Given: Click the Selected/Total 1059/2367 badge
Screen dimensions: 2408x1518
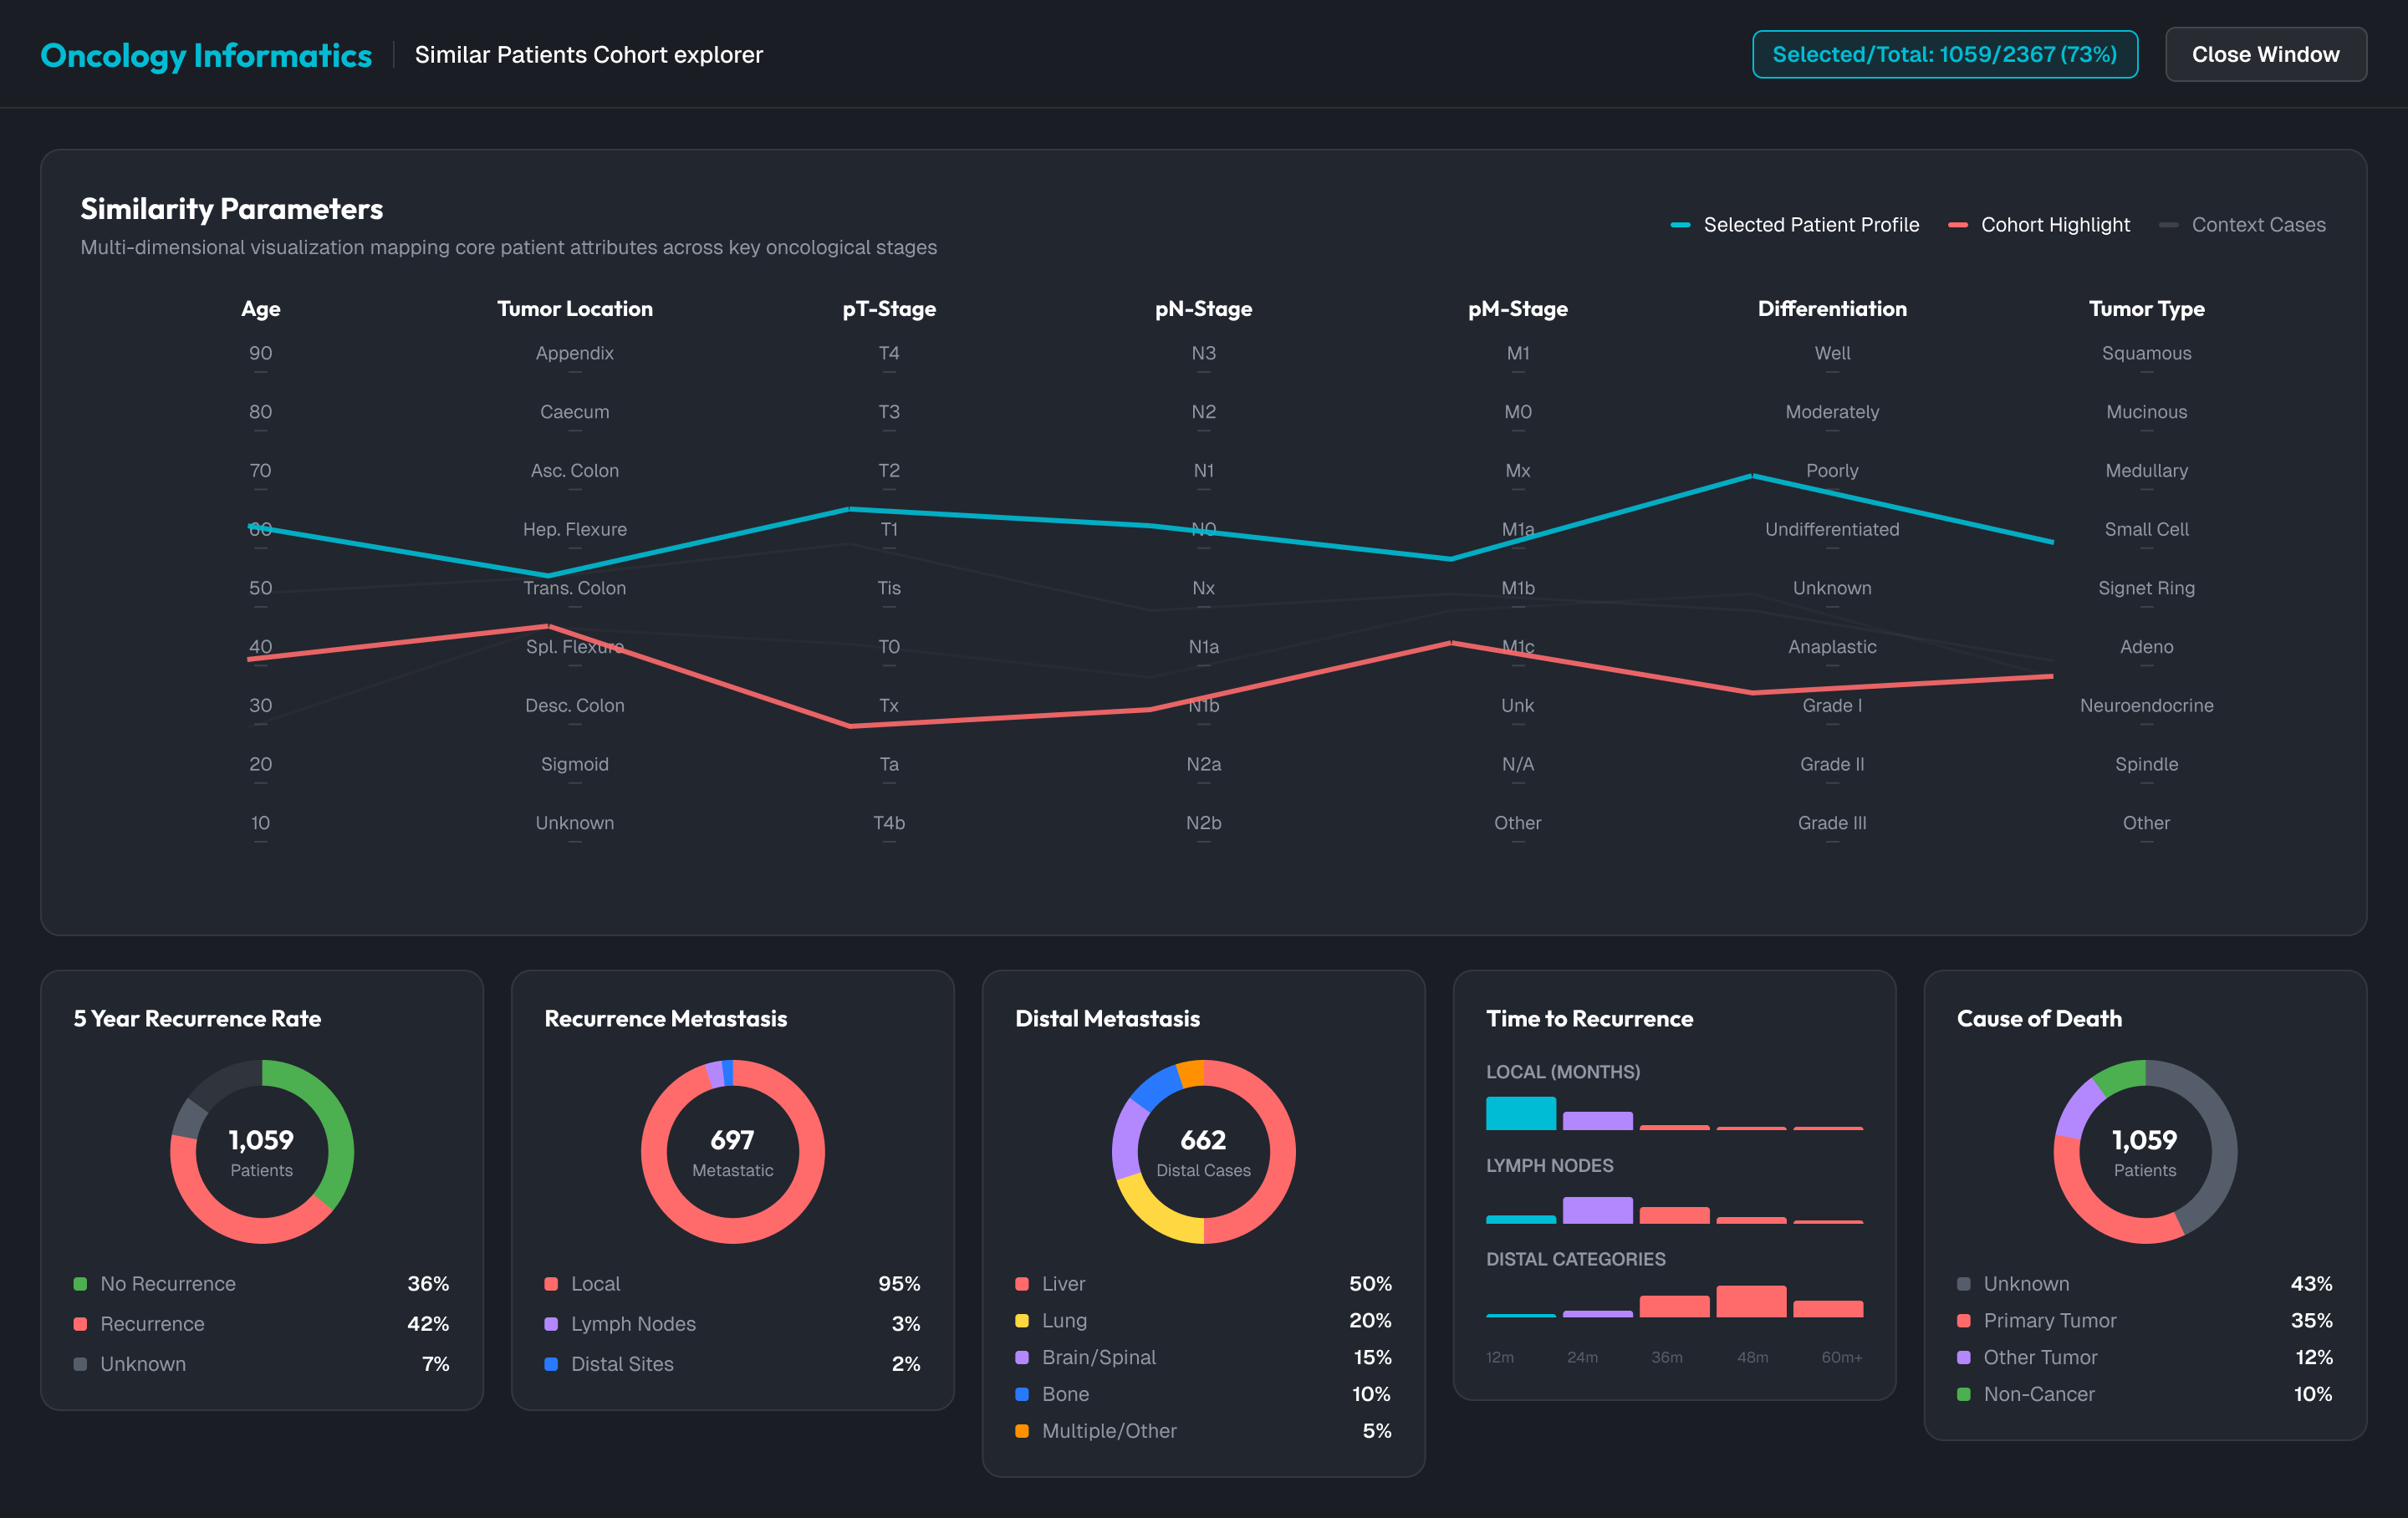Looking at the screenshot, I should point(1945,54).
